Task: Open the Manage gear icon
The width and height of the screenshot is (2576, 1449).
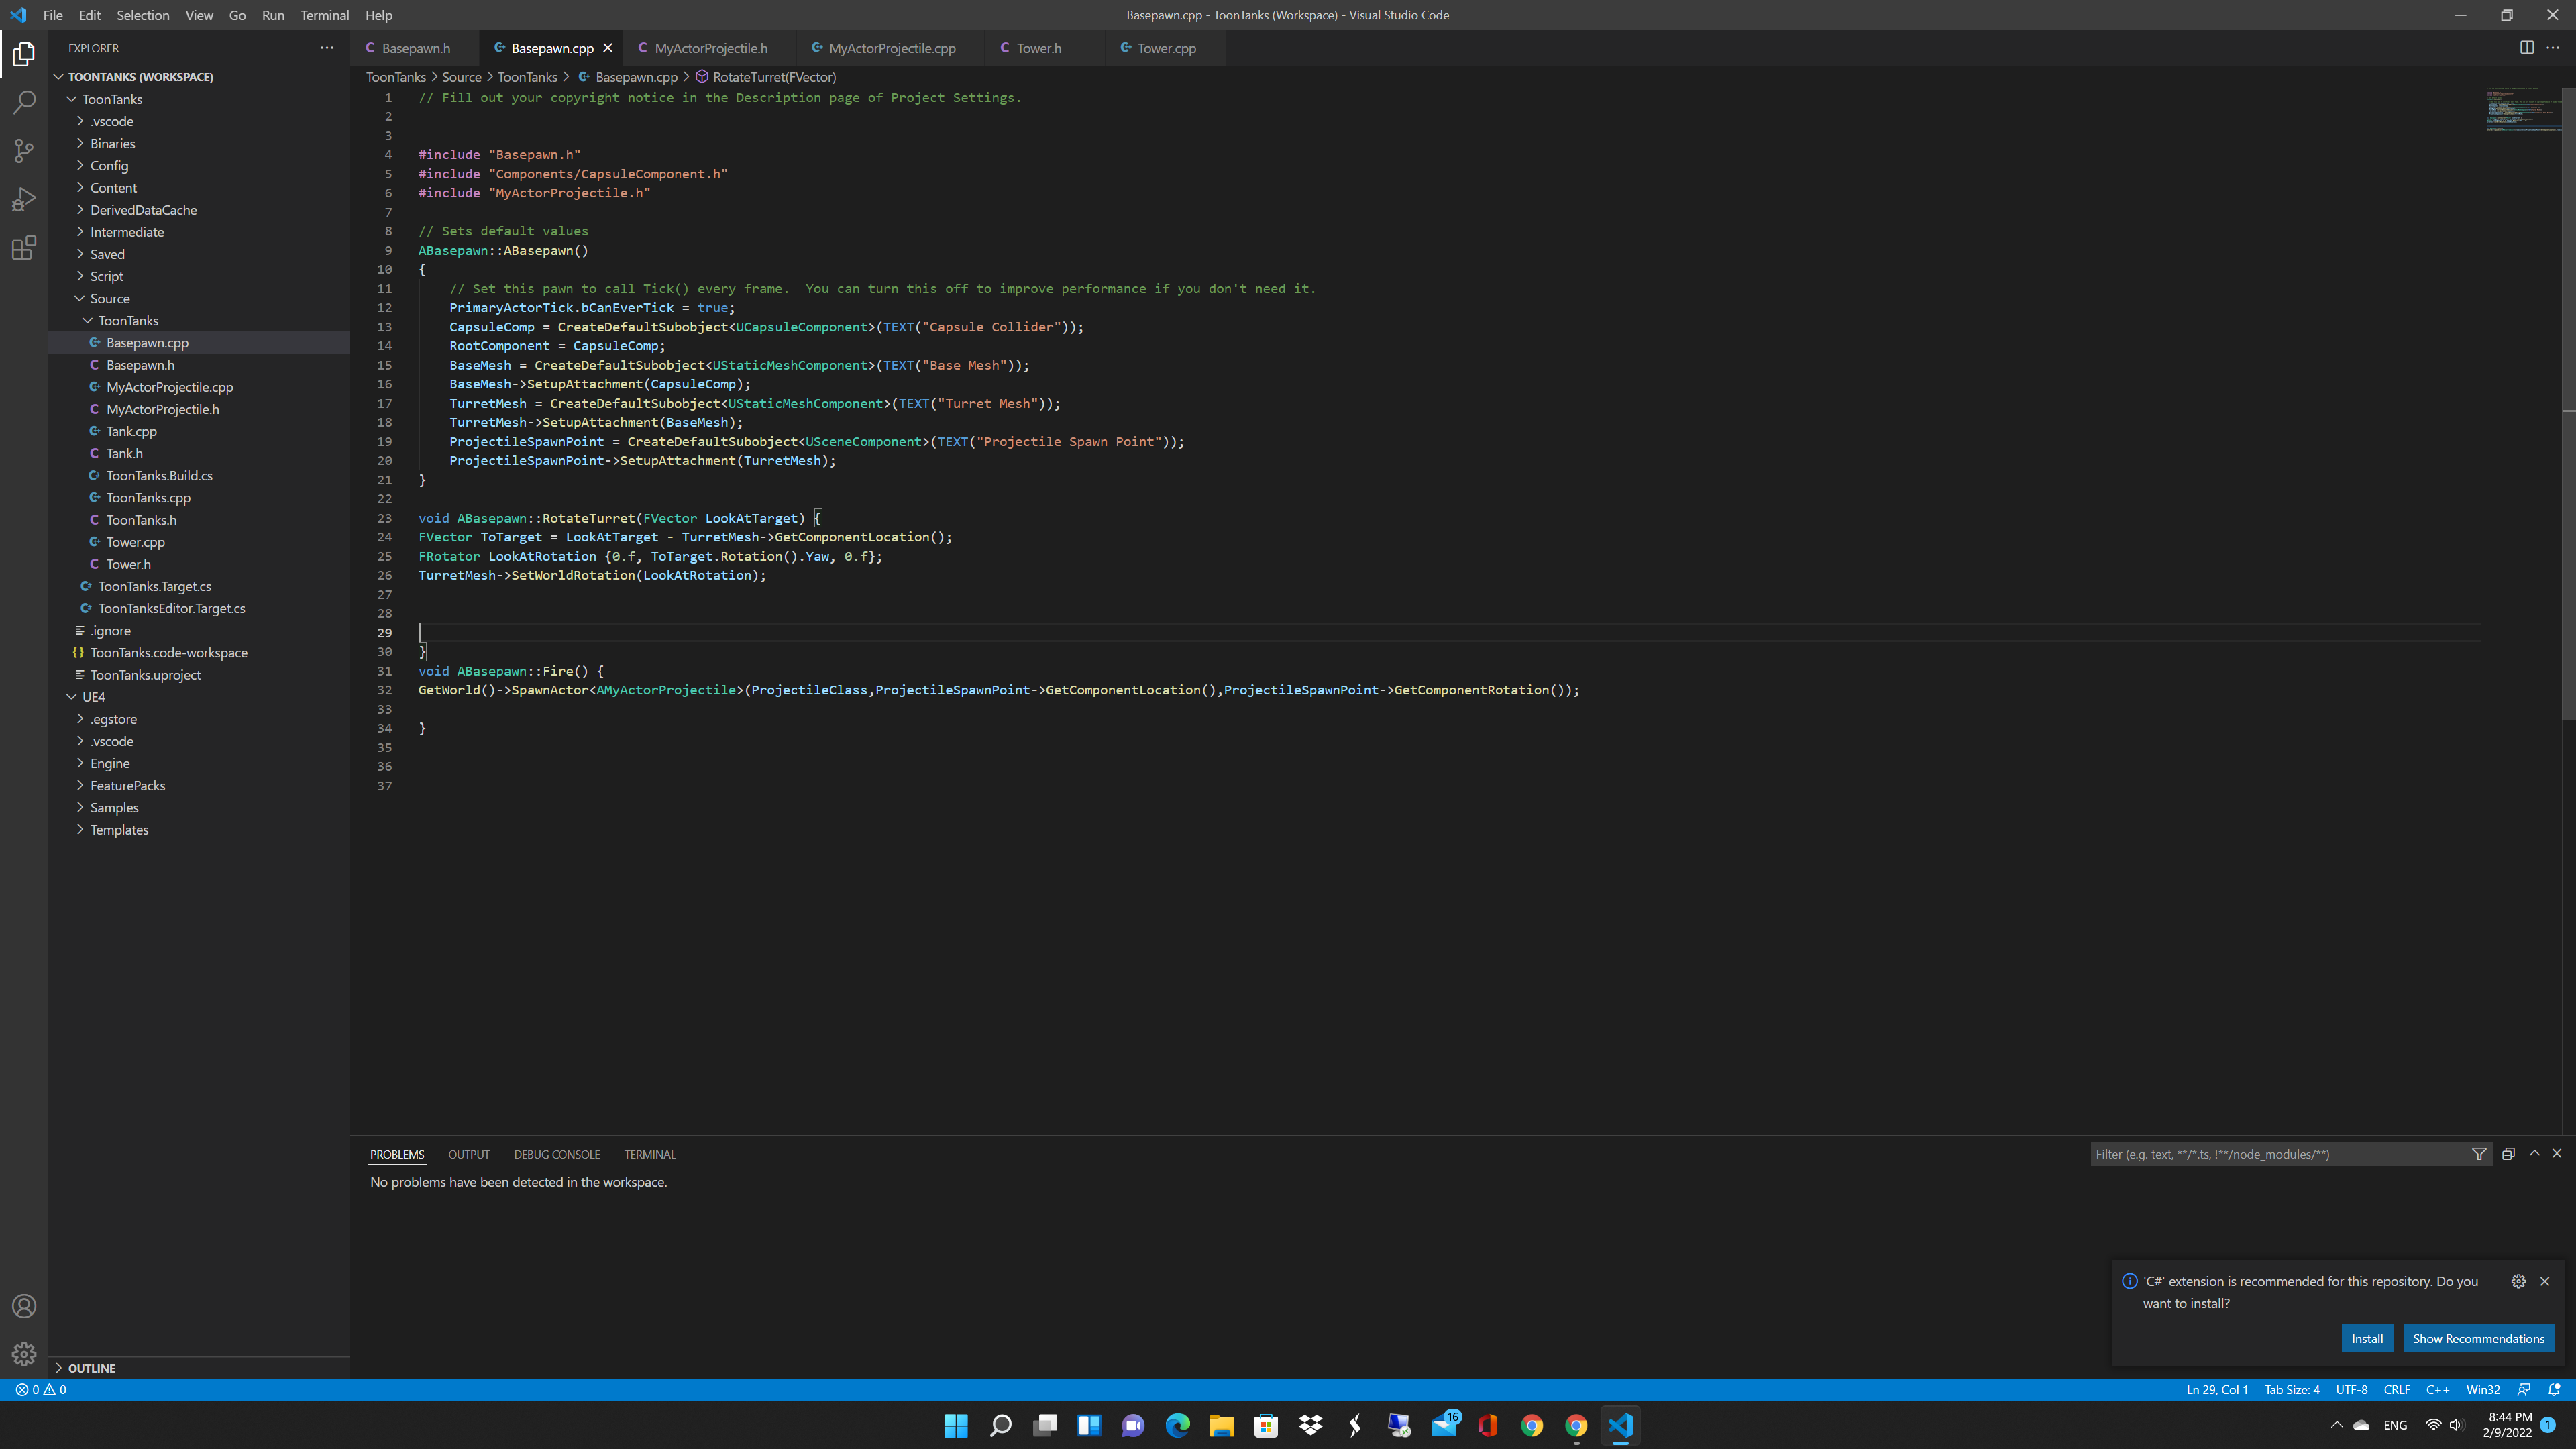Action: [24, 1354]
